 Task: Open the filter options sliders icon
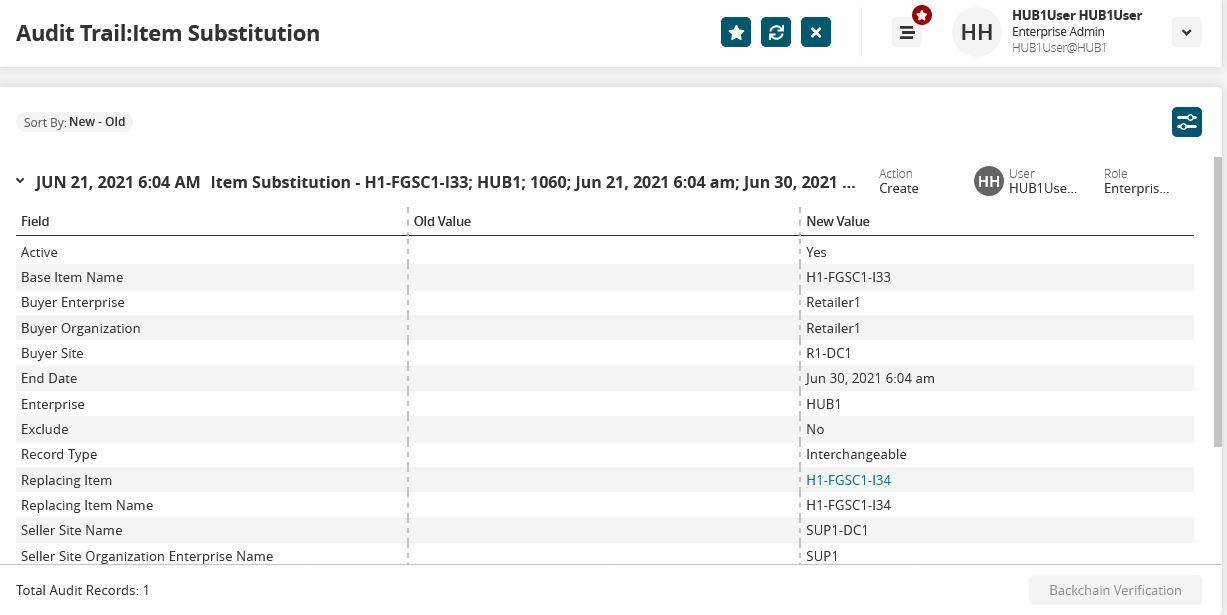[1187, 122]
